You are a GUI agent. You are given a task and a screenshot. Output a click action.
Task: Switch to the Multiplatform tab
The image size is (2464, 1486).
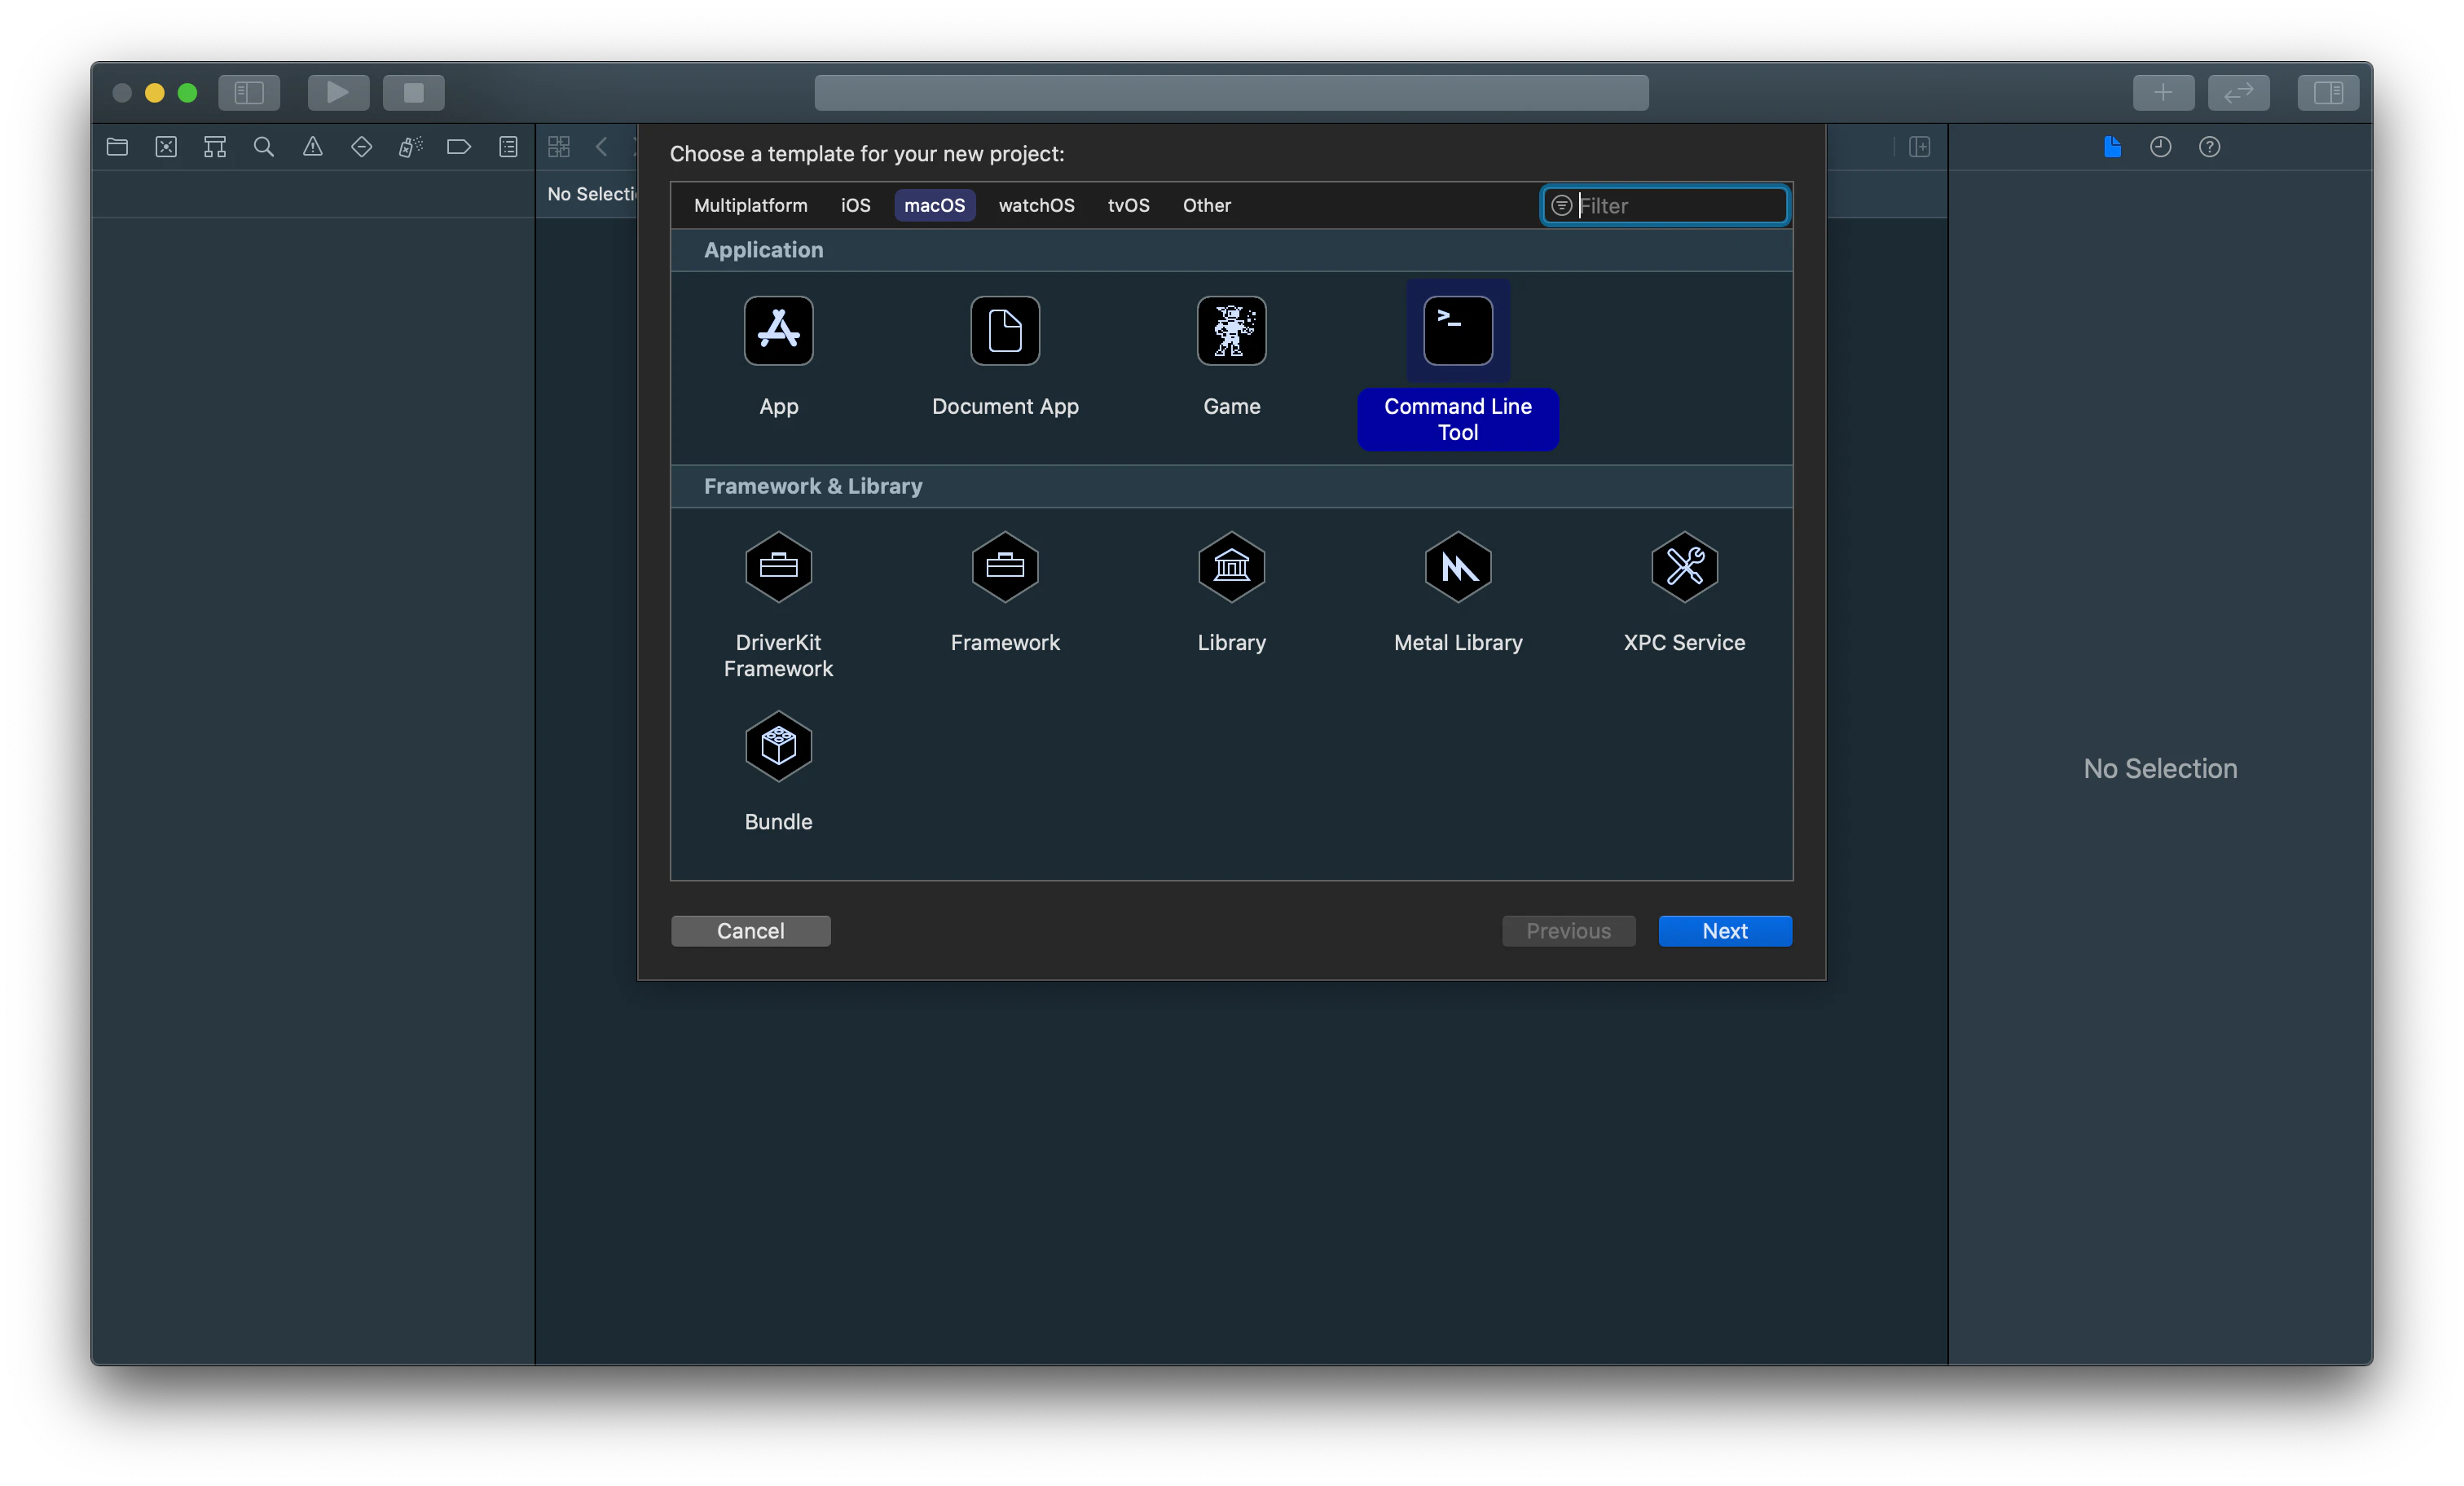pos(750,205)
